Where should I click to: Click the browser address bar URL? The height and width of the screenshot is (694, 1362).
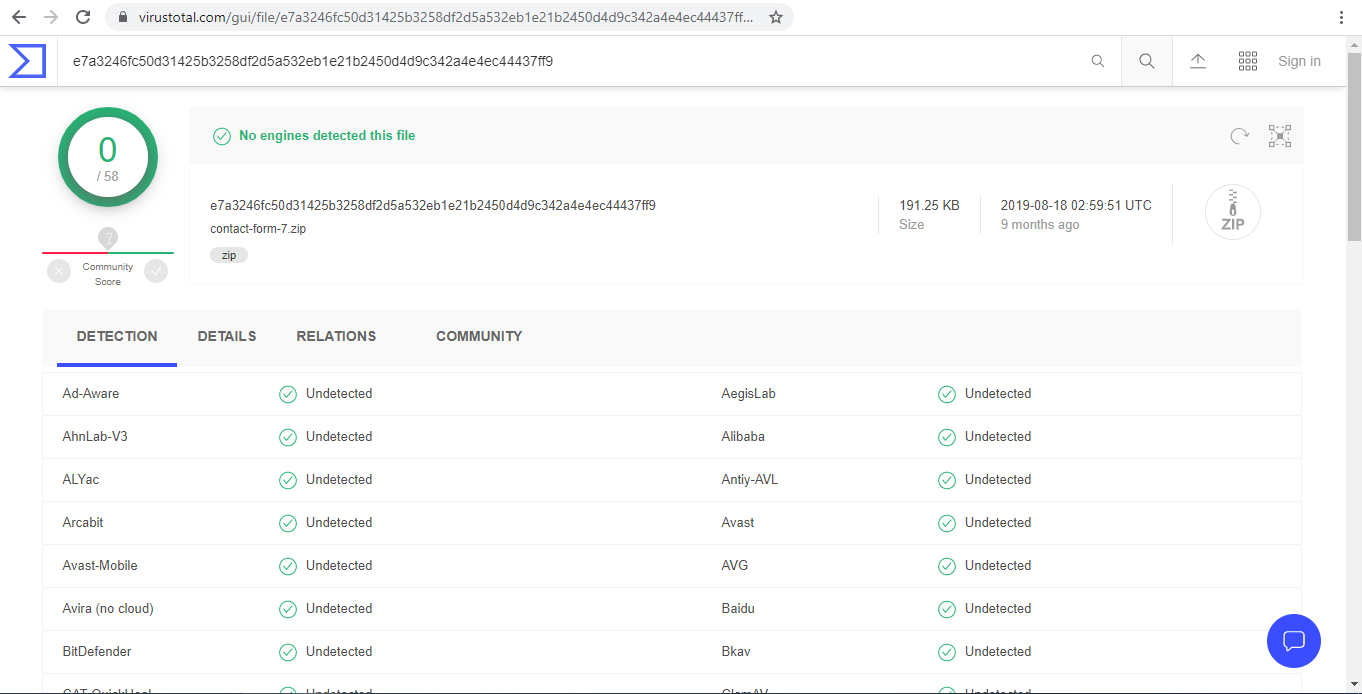[x=446, y=17]
